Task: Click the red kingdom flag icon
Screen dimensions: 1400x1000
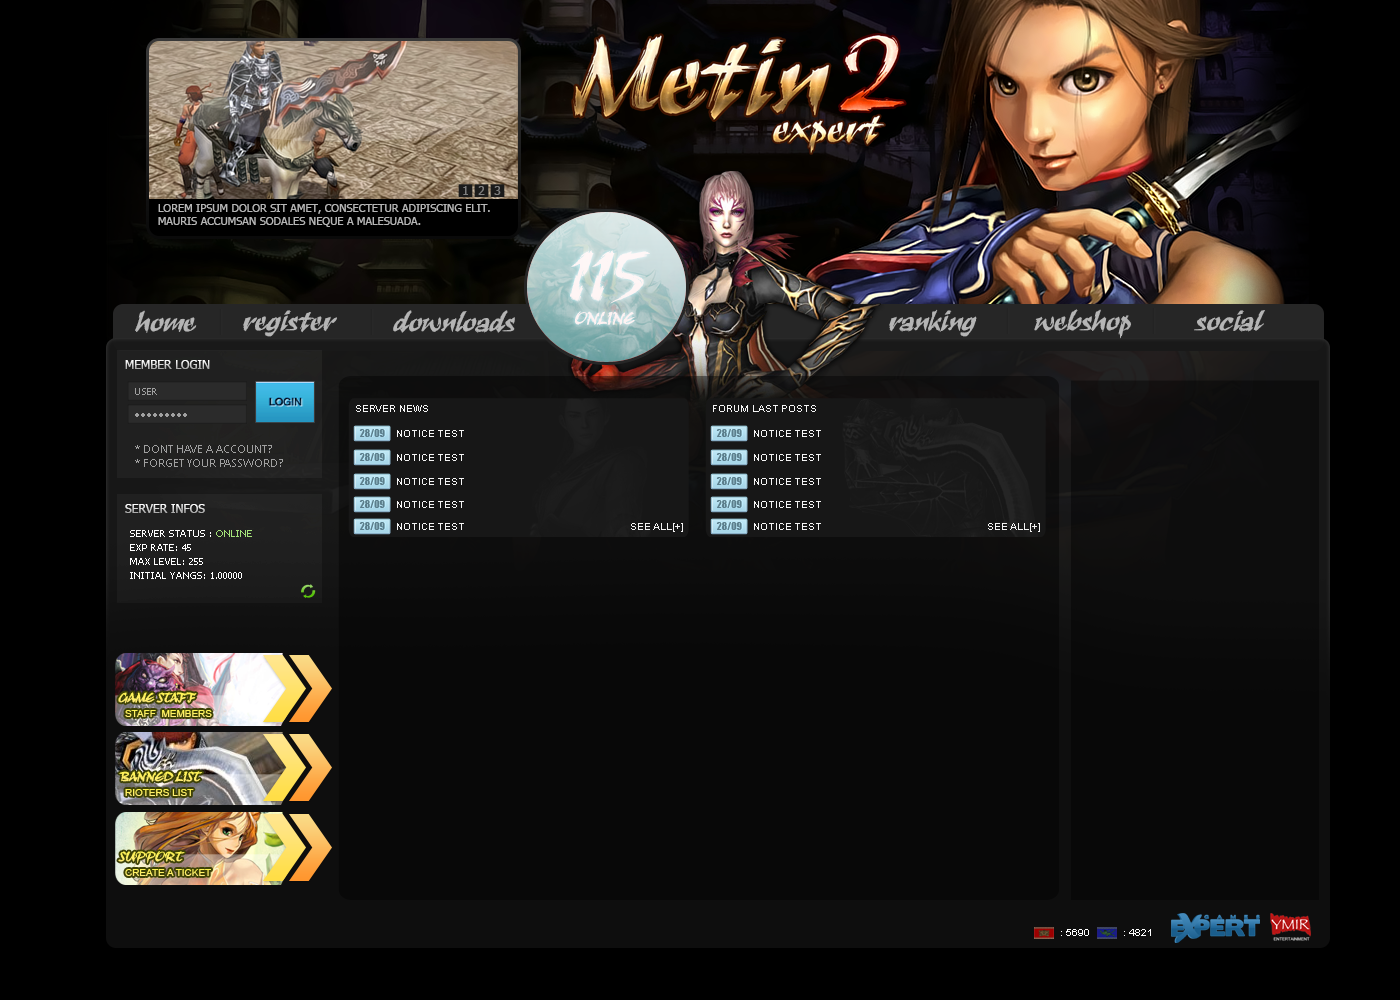Action: pyautogui.click(x=1044, y=933)
